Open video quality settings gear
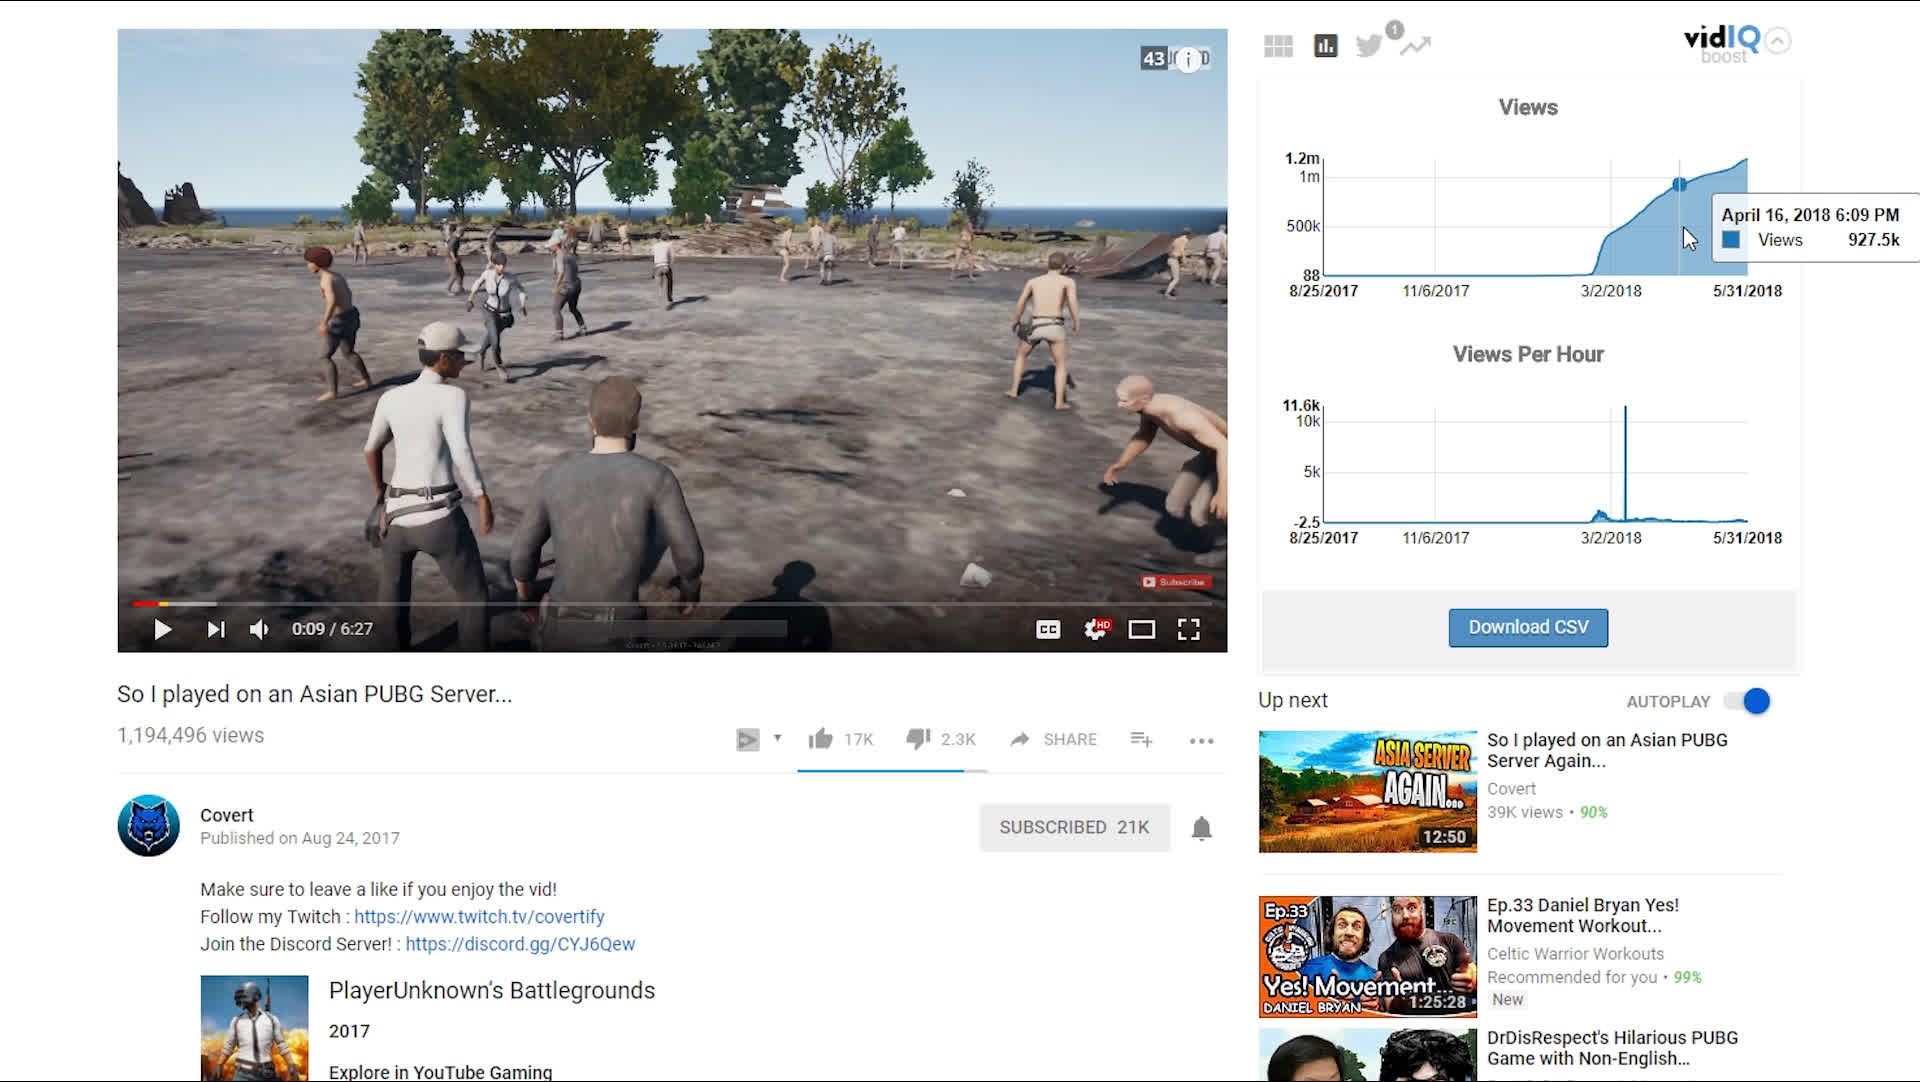Screen dimensions: 1920x1082 (x=1096, y=629)
